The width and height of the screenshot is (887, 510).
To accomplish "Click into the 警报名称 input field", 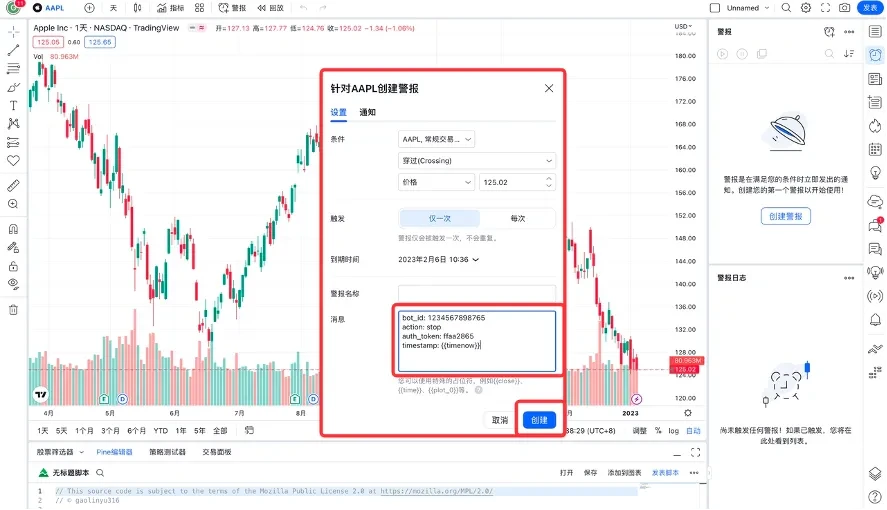I will 477,293.
